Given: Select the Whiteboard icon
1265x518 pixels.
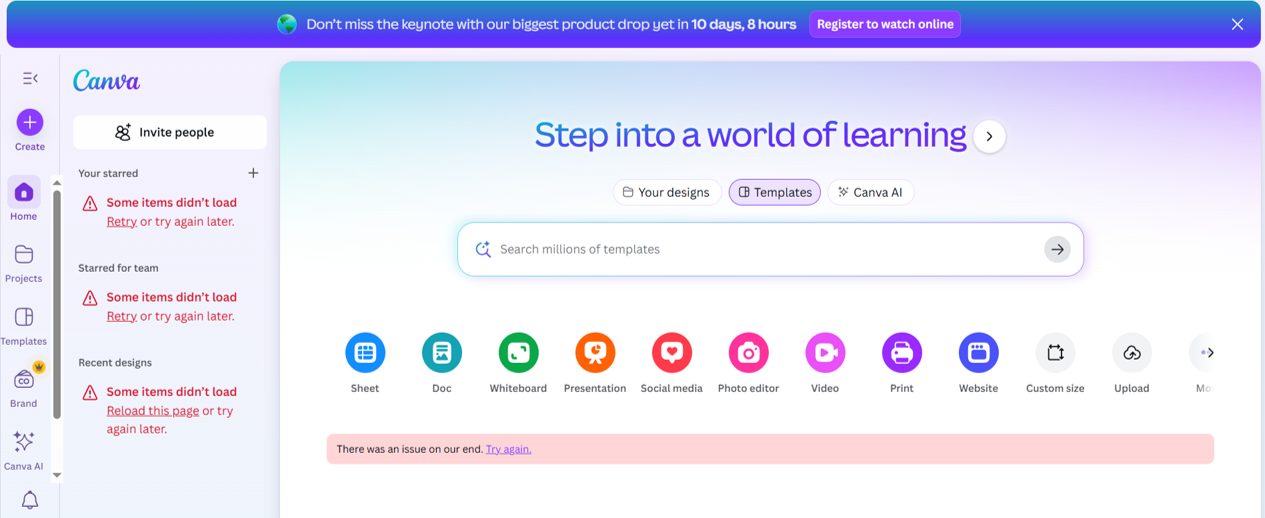Looking at the screenshot, I should click(x=518, y=353).
